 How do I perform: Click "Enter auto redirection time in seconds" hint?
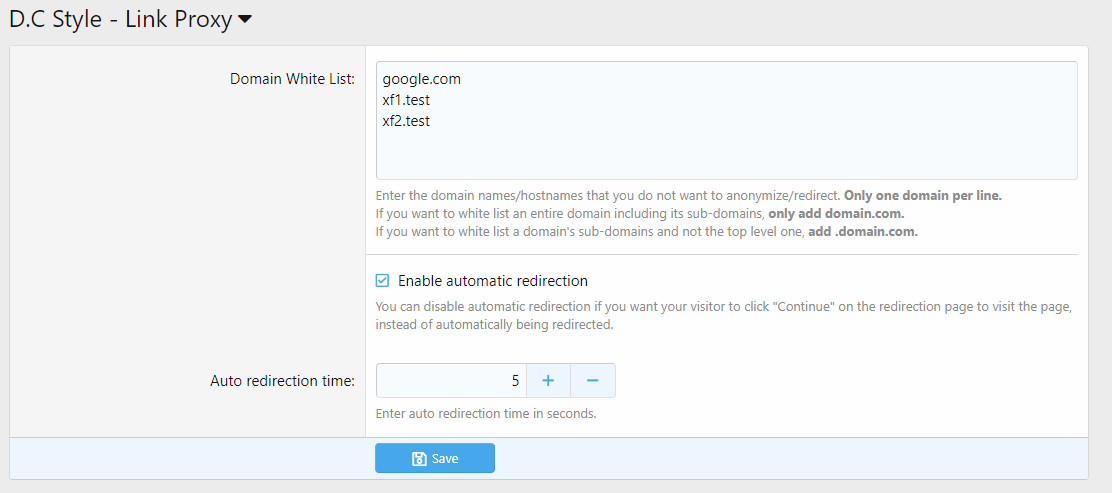(486, 413)
